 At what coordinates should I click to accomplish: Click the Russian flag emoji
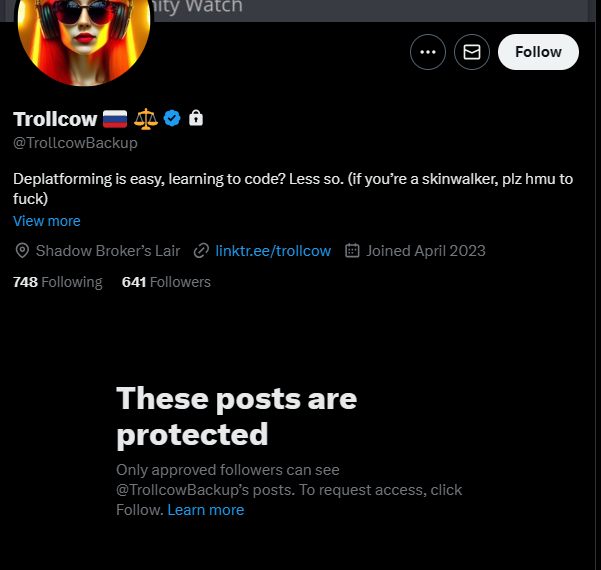[116, 118]
